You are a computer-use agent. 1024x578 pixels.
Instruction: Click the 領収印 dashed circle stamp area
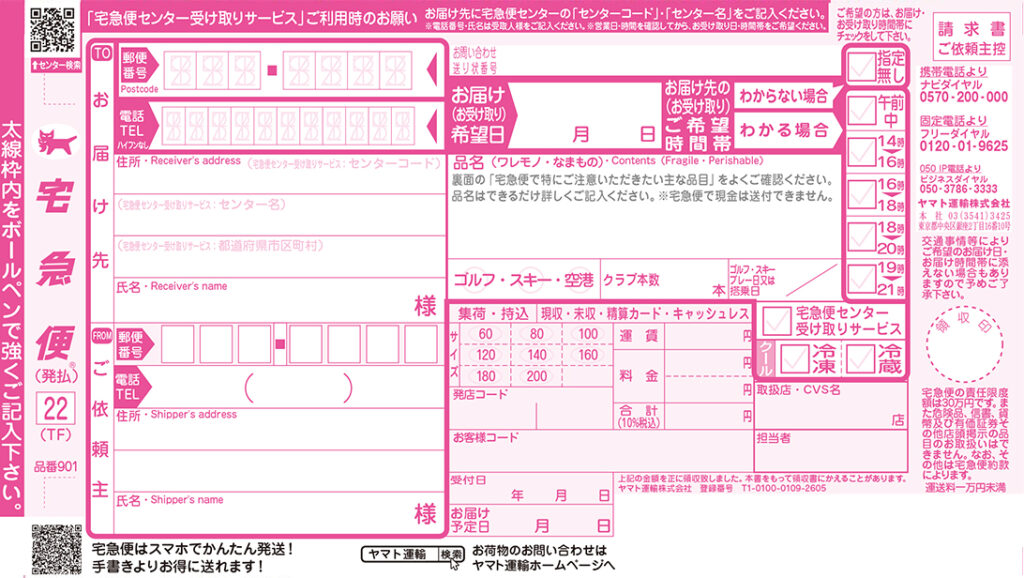pos(964,345)
